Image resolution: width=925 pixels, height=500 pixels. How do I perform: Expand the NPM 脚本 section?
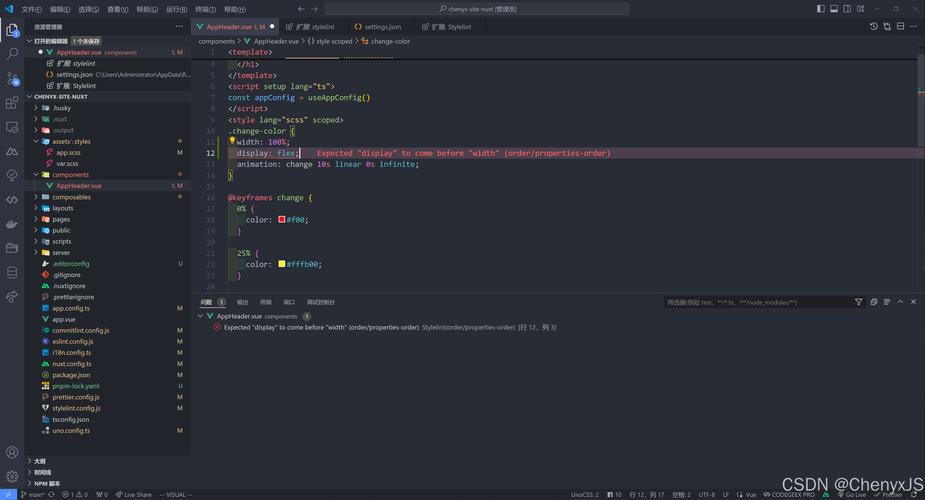coord(47,483)
